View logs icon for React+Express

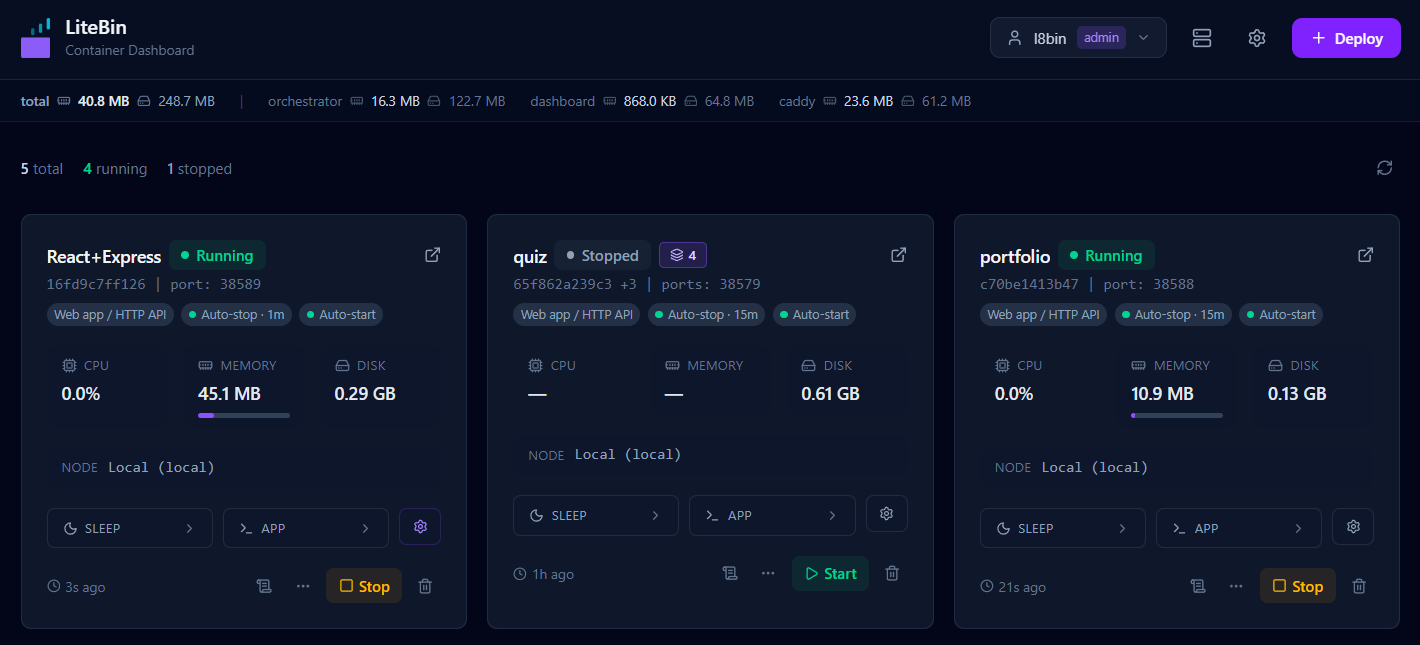pyautogui.click(x=264, y=586)
